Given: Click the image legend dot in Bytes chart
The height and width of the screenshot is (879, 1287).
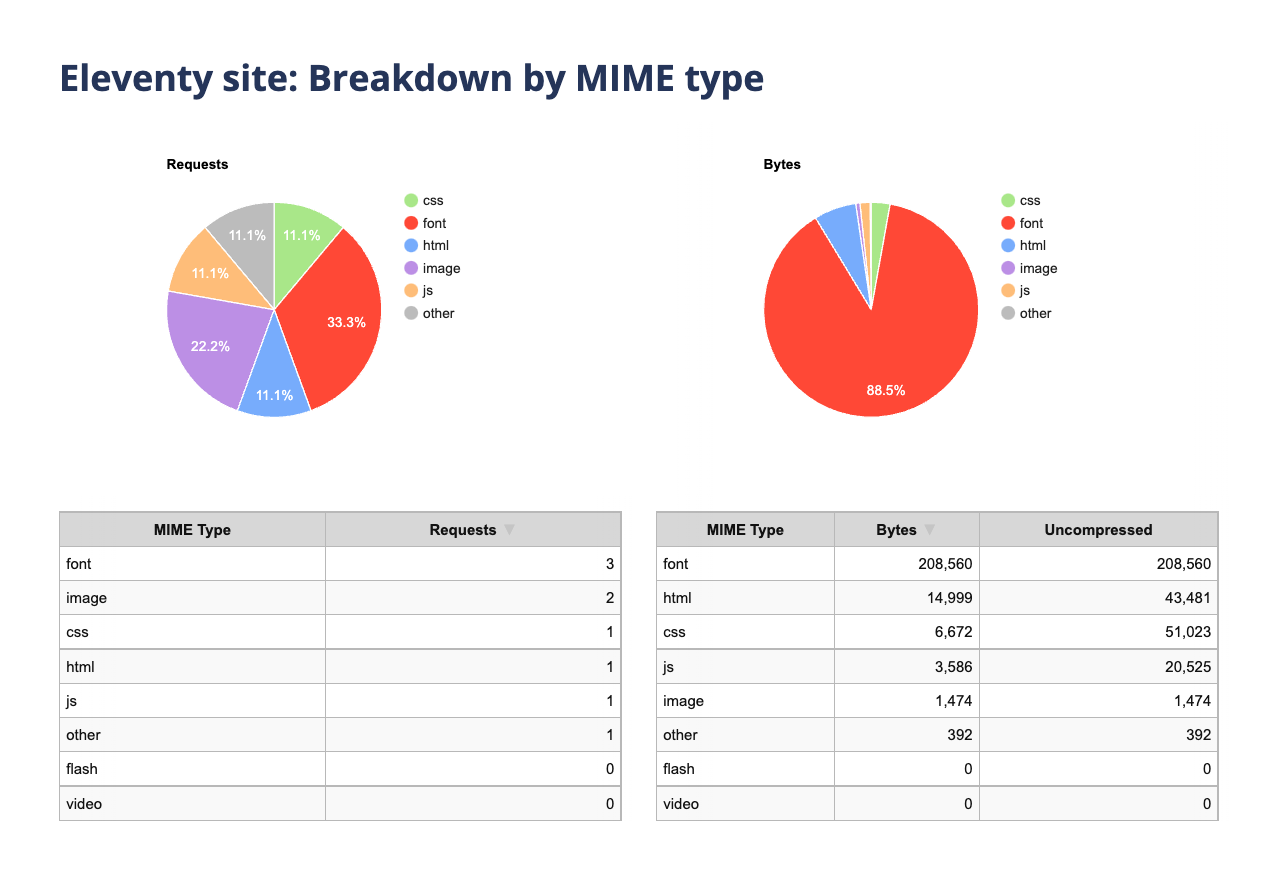Looking at the screenshot, I should [1008, 268].
